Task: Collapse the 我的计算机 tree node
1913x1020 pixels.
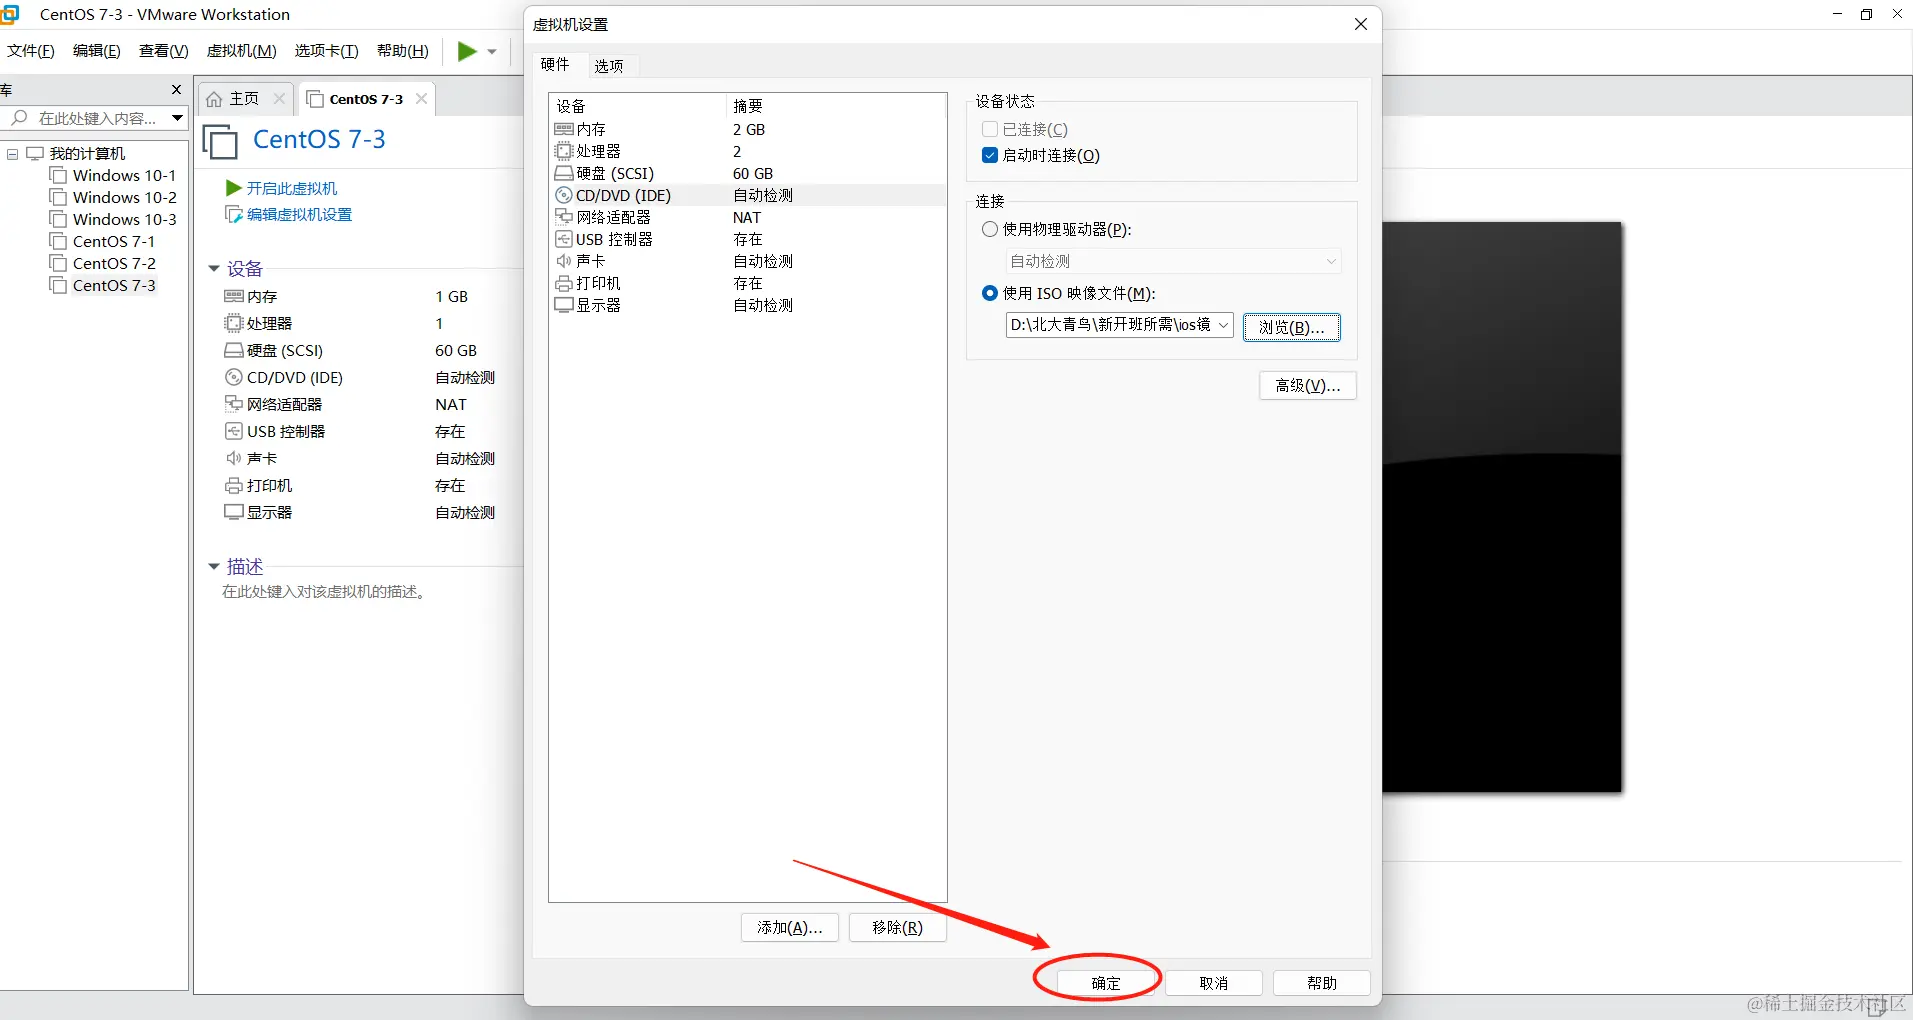Action: coord(13,154)
